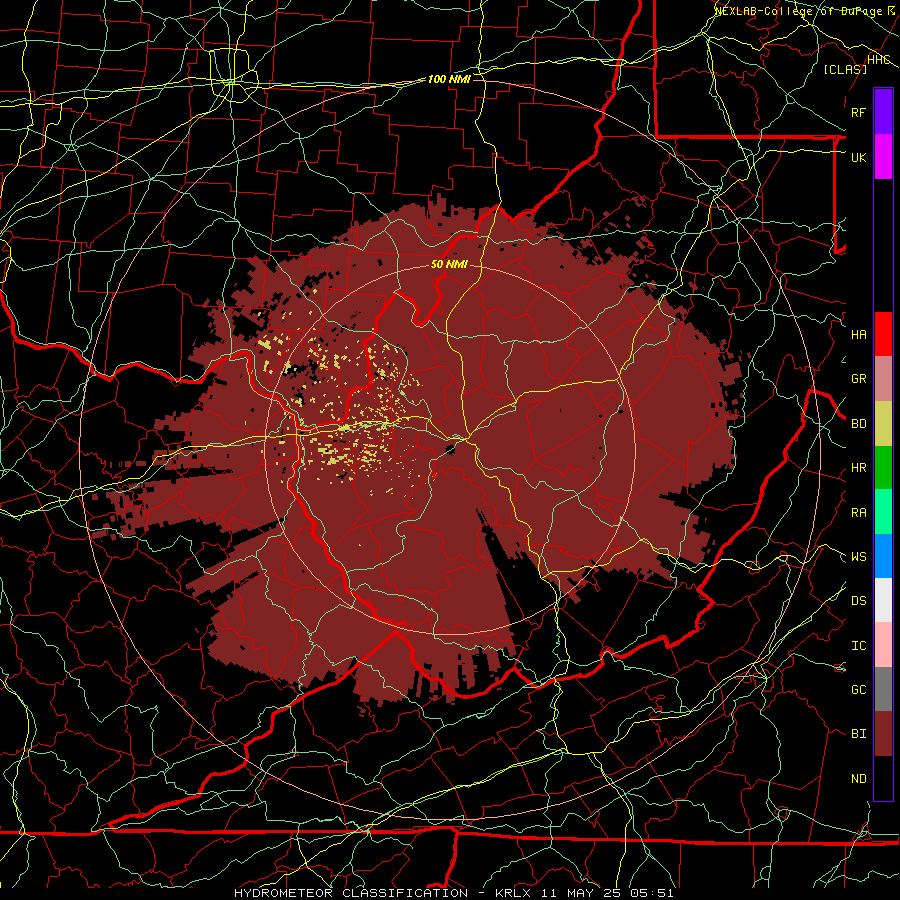The height and width of the screenshot is (900, 900).
Task: Click the RA legend label
Action: click(859, 512)
